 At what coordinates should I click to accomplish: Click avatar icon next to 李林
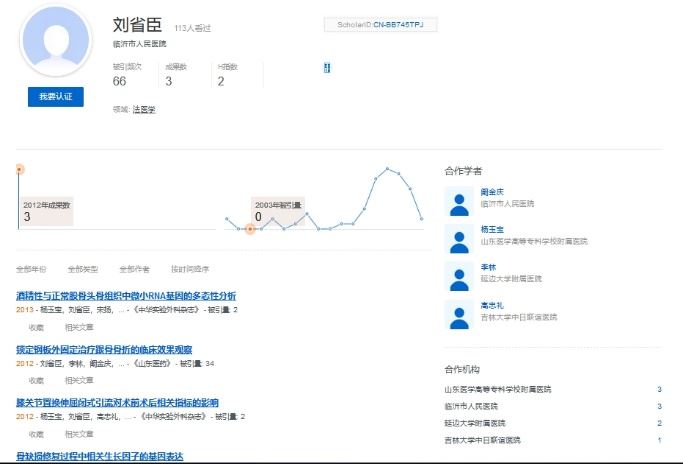[x=459, y=277]
